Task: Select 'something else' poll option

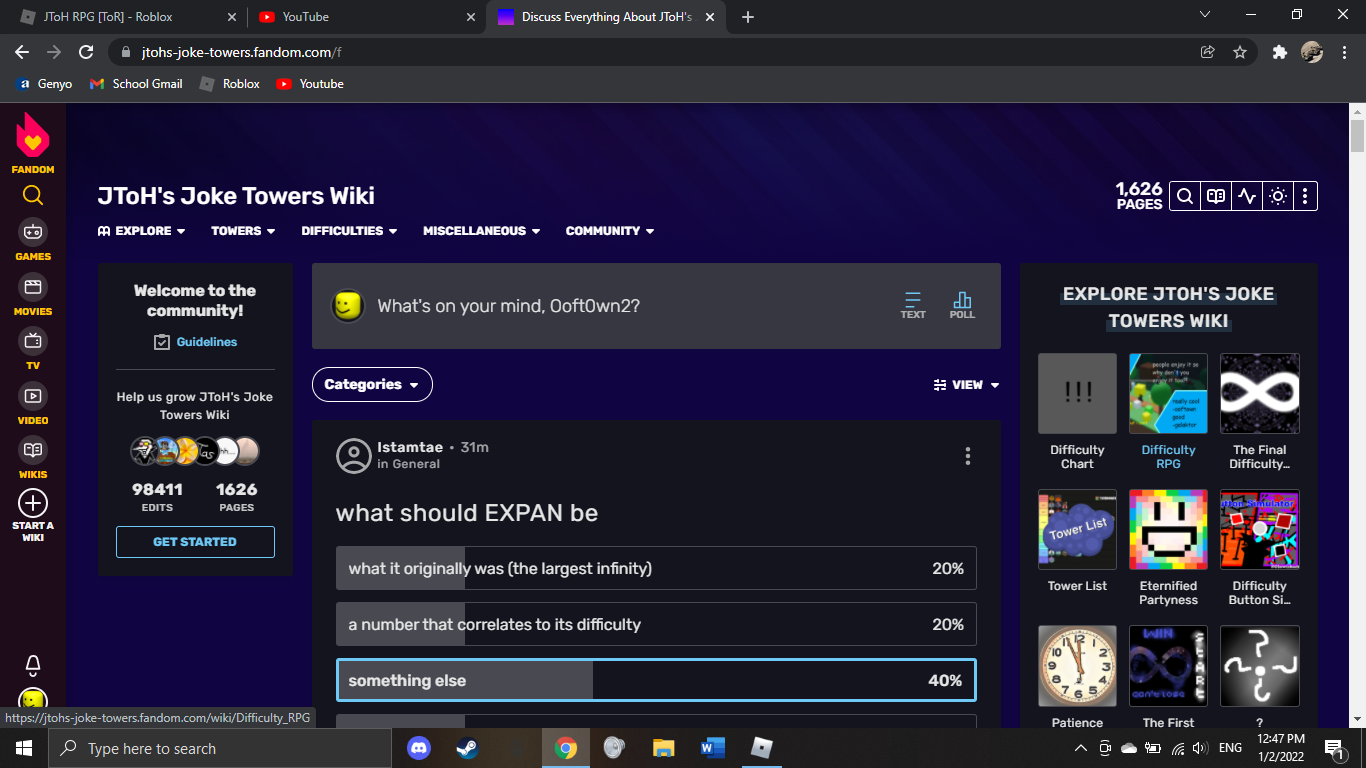Action: click(656, 680)
